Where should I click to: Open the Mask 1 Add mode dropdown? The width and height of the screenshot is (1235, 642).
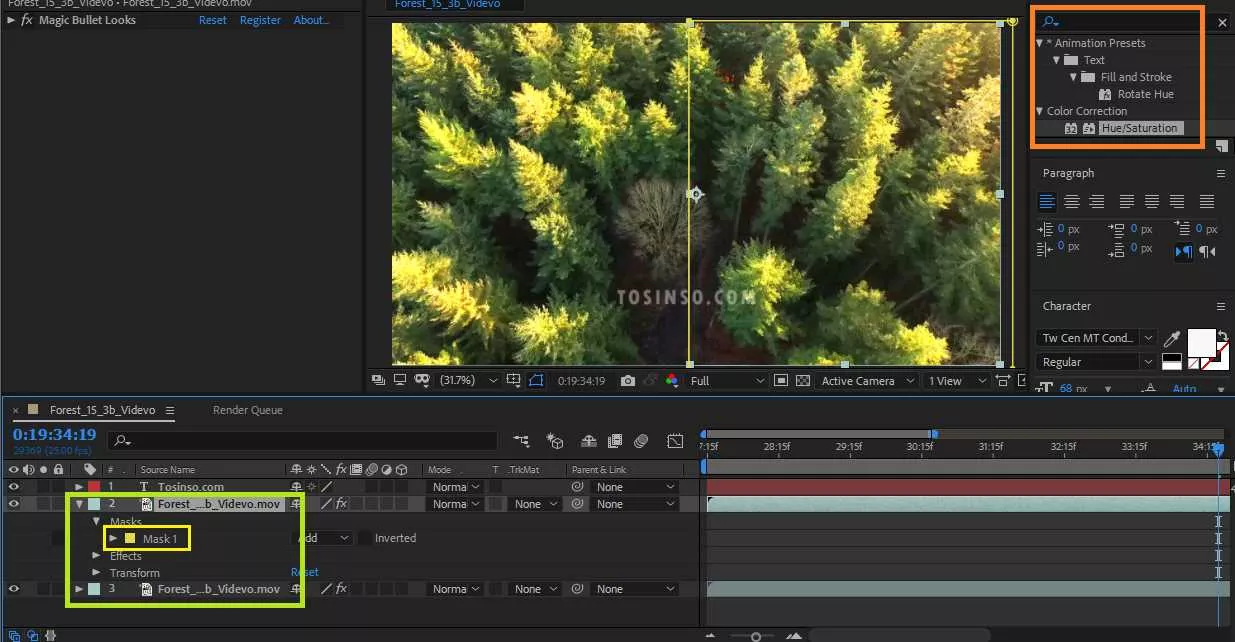(323, 538)
